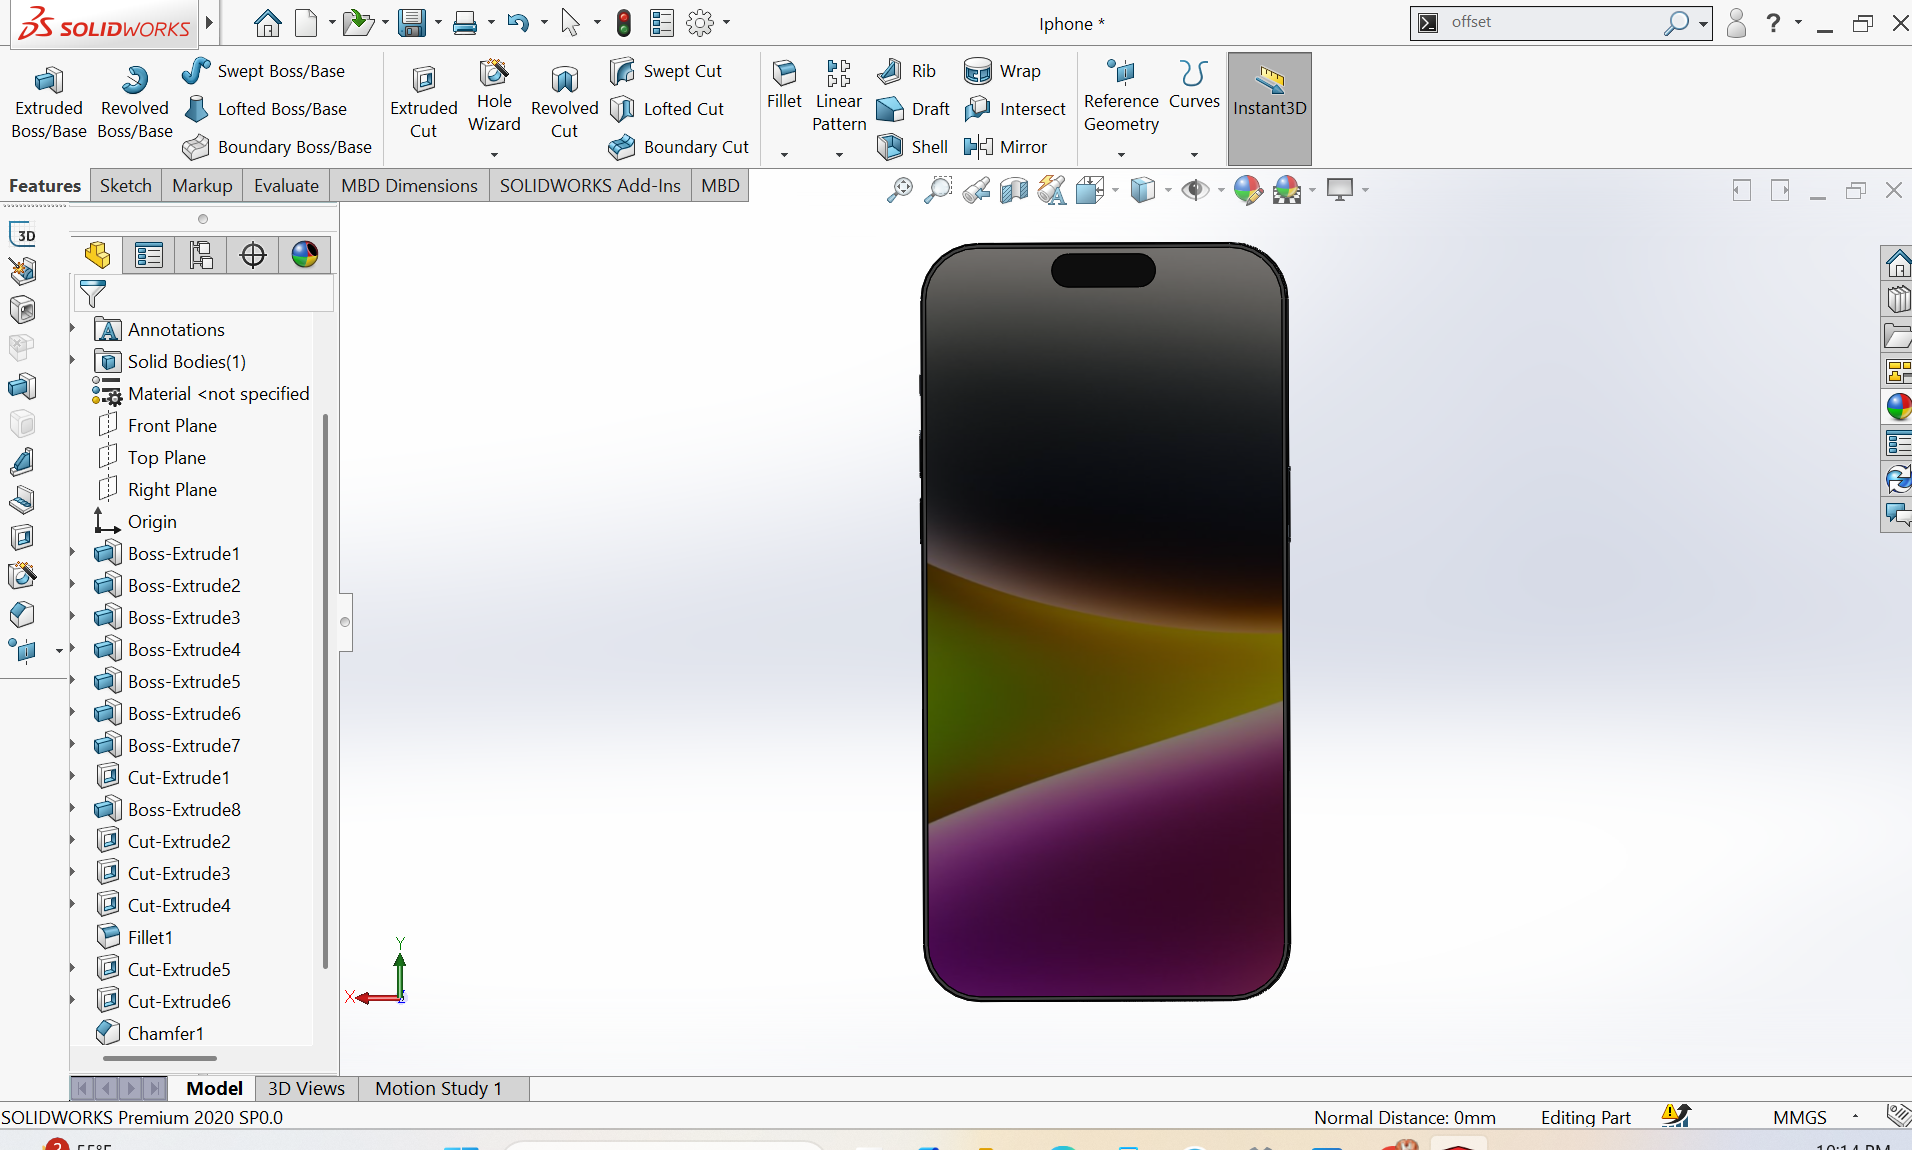Expand the Solid Bodies(1) folder
Image resolution: width=1912 pixels, height=1150 pixels.
click(x=73, y=361)
